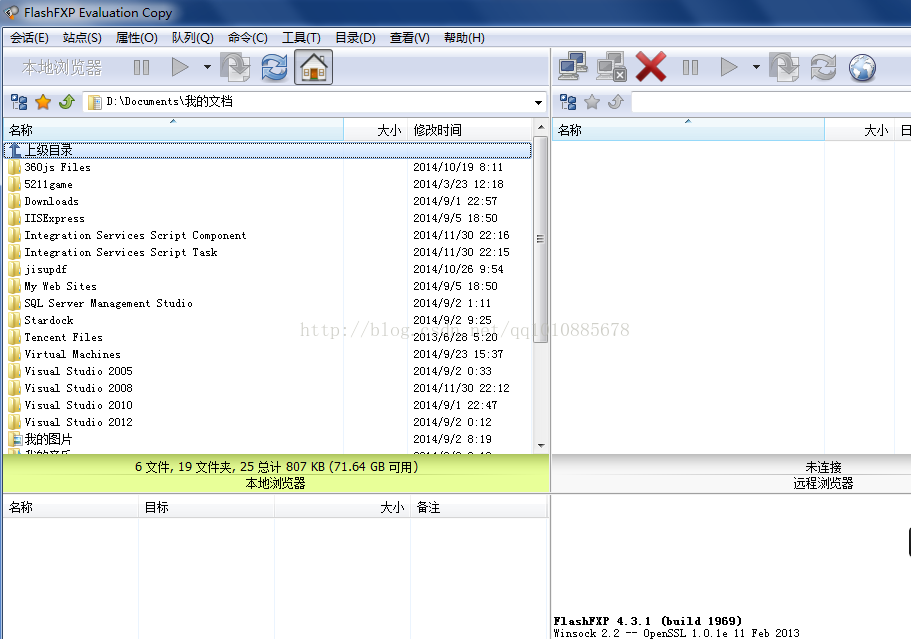Click the globe icon to switch to remote browser

[862, 67]
